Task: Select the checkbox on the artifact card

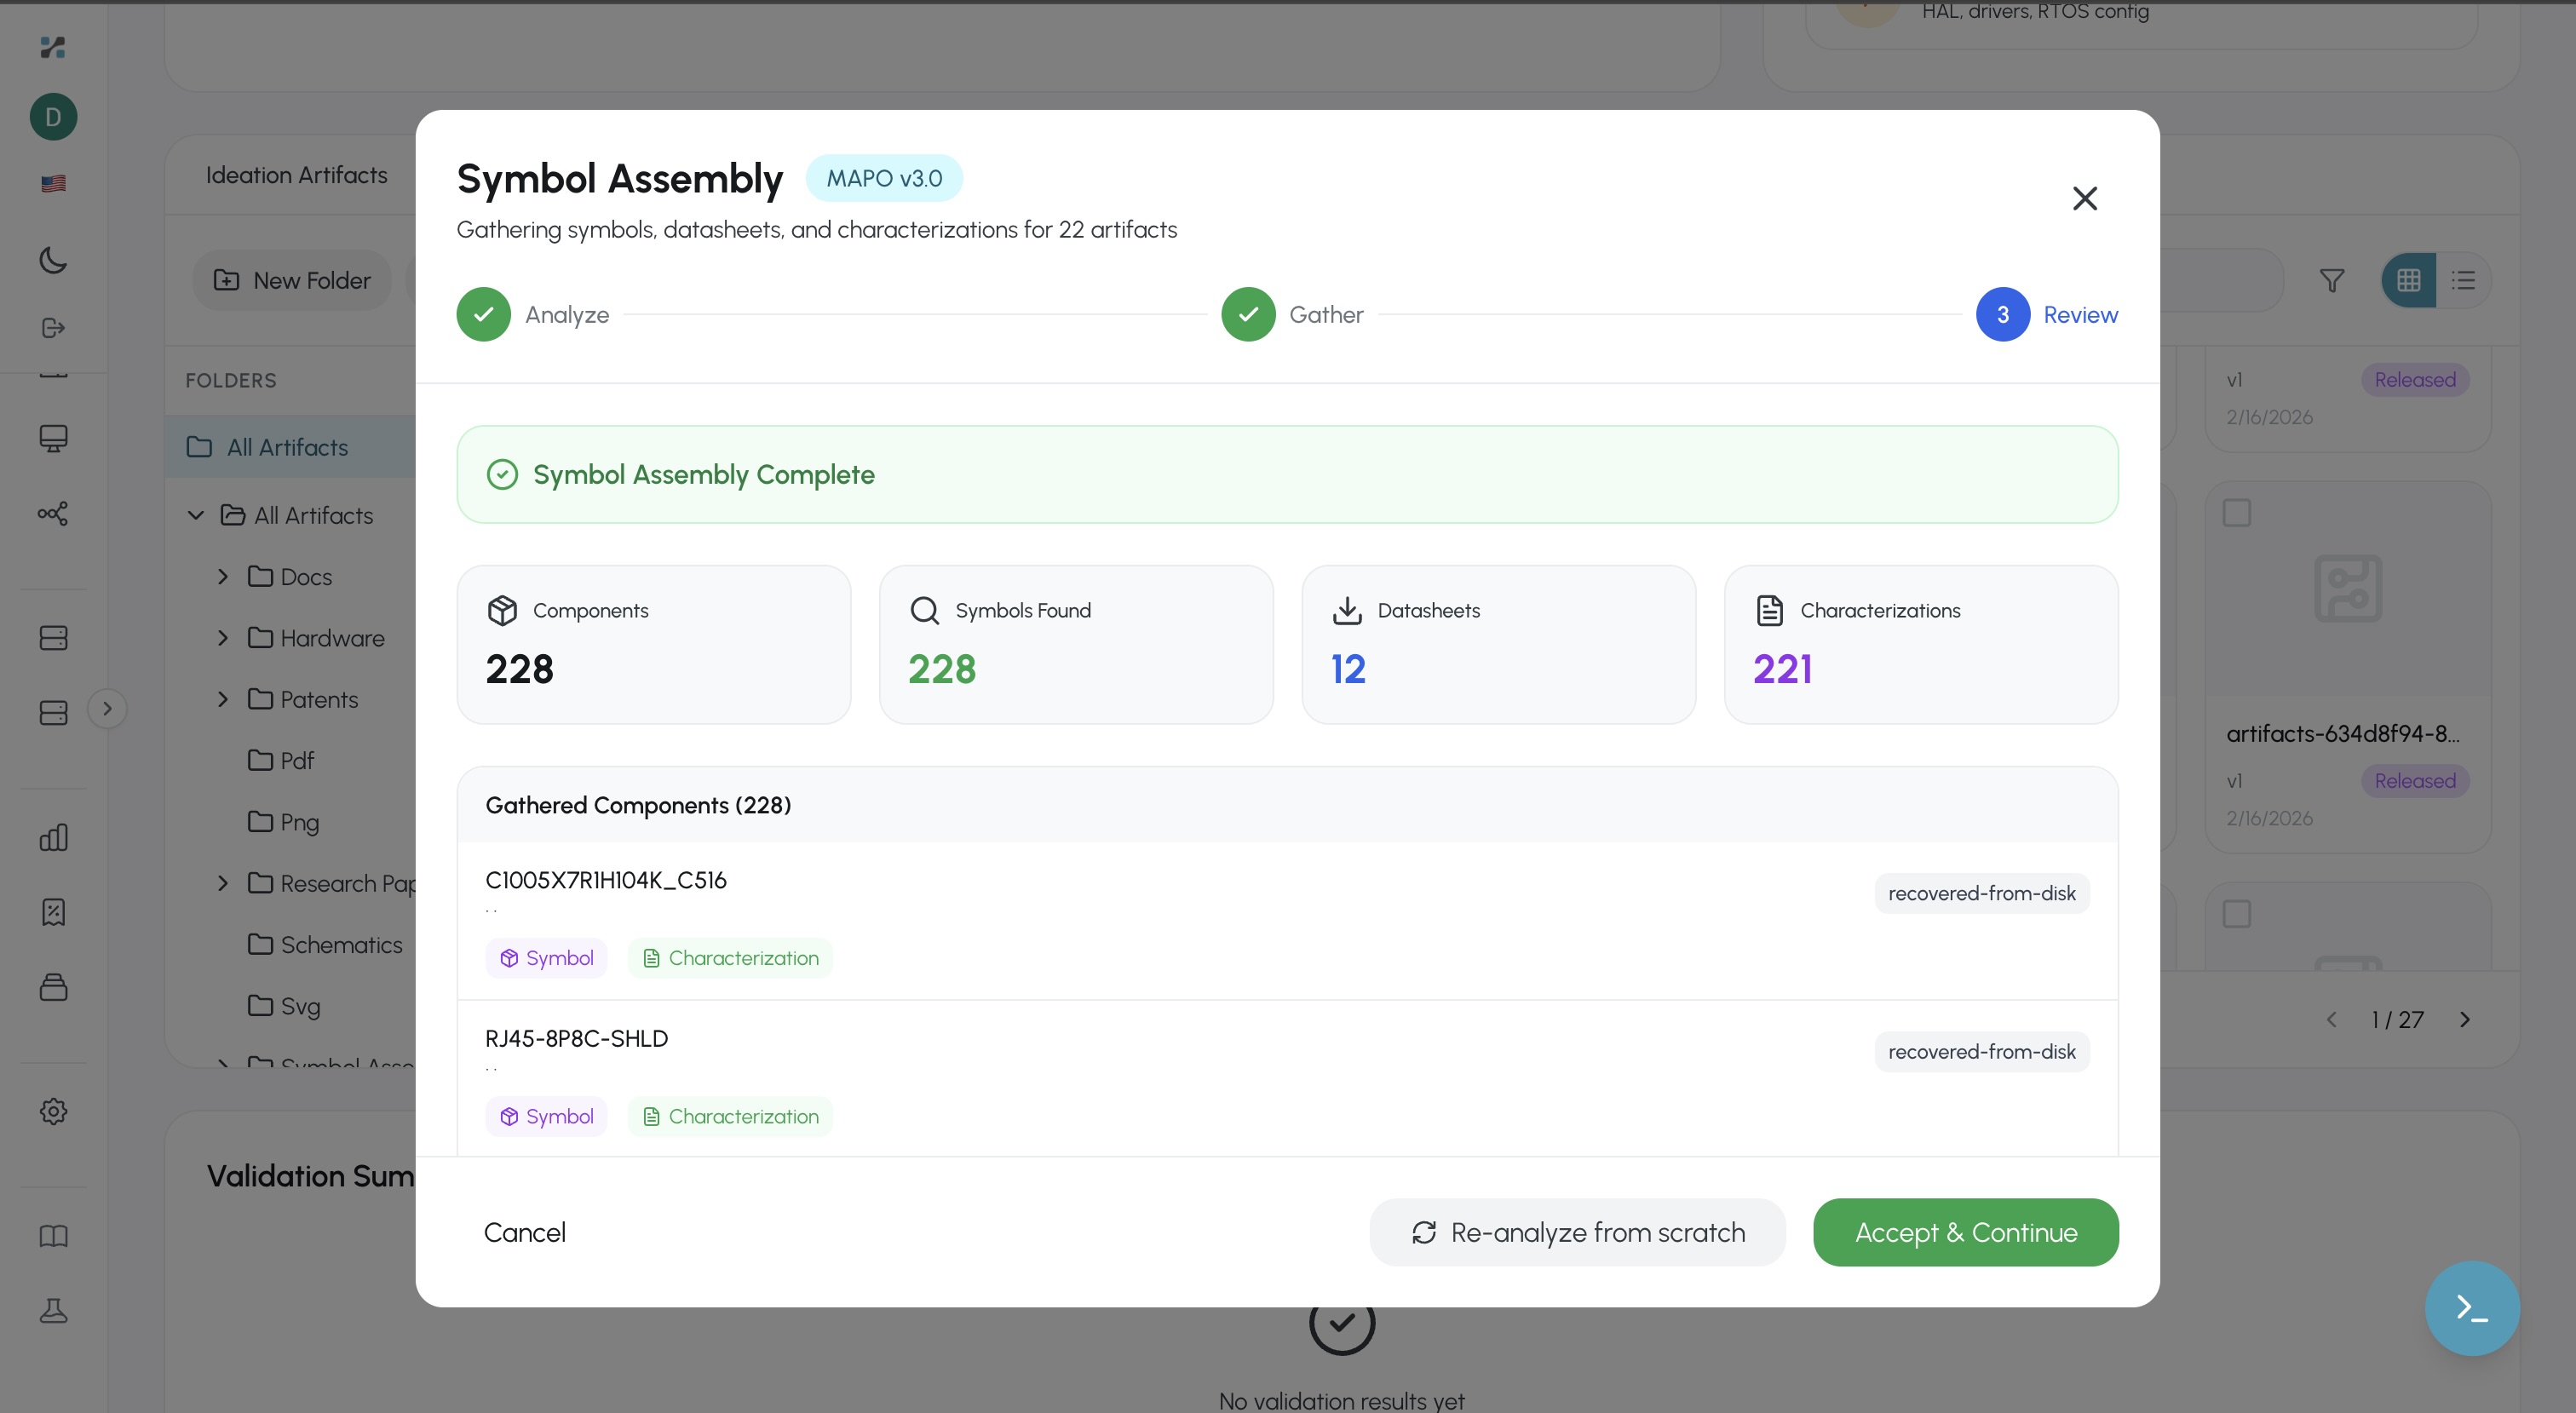Action: pos(2238,512)
